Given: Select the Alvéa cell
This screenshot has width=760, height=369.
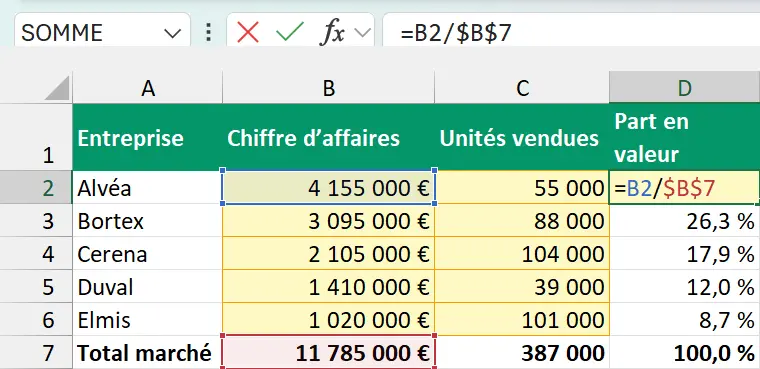Looking at the screenshot, I should click(x=147, y=187).
